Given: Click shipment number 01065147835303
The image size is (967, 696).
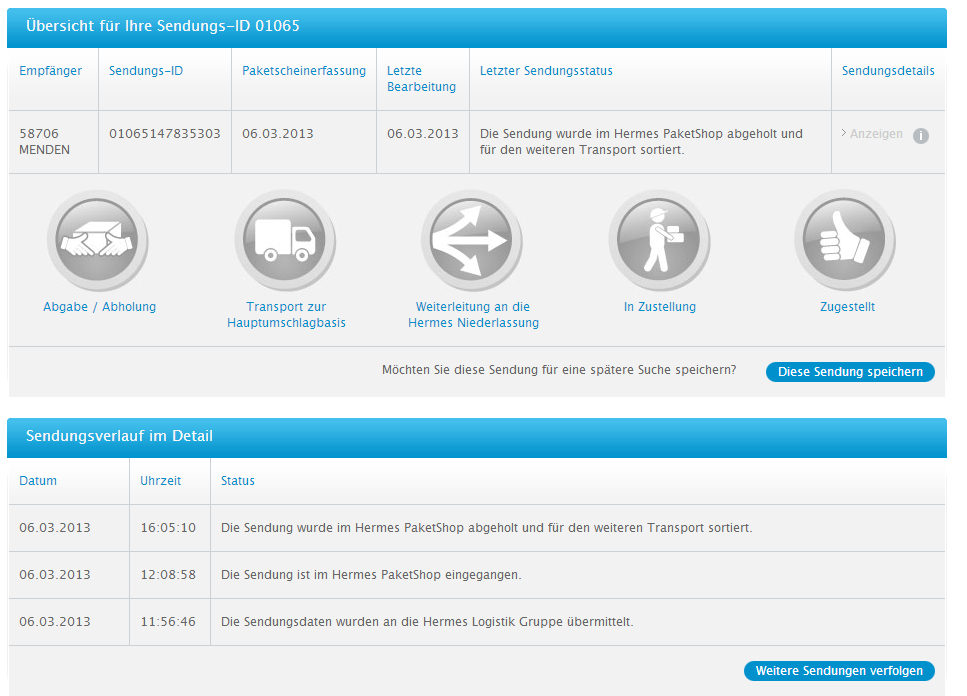Looking at the screenshot, I should click(165, 134).
